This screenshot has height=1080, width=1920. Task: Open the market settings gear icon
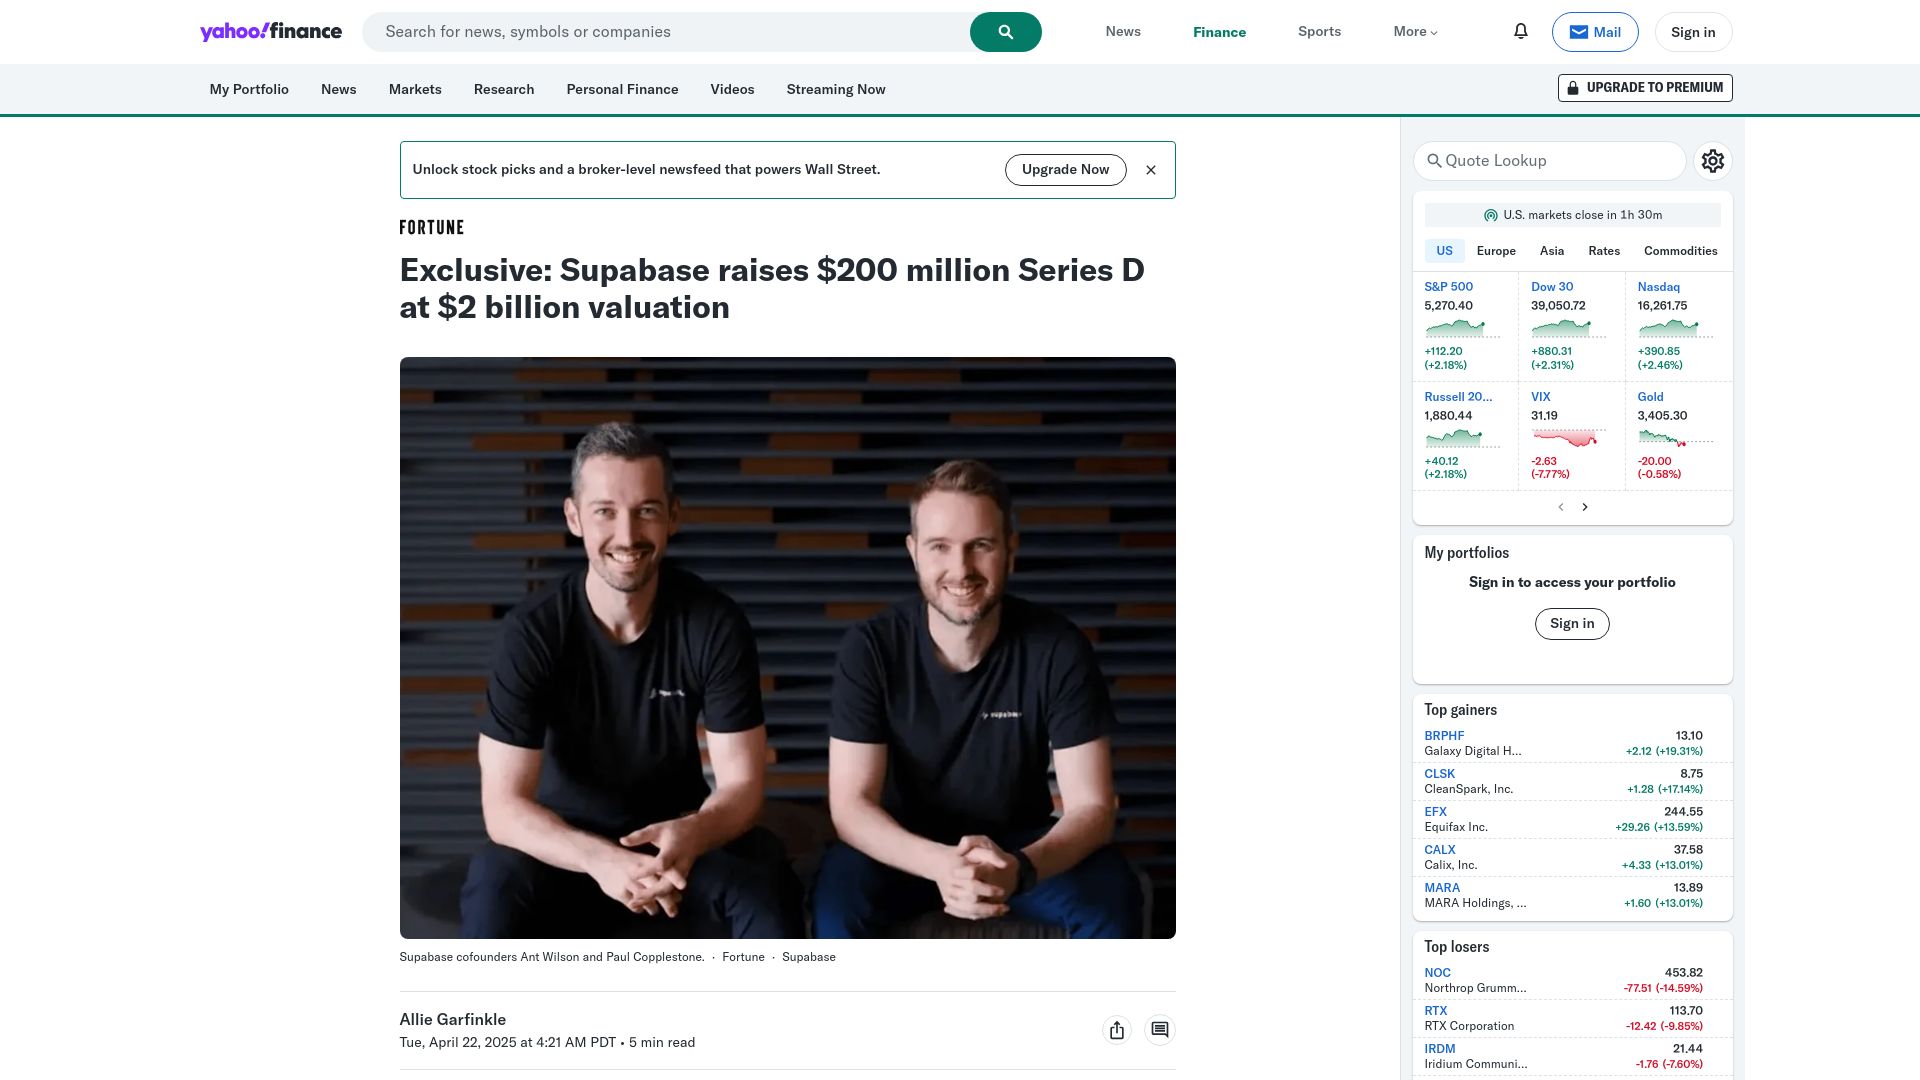(1713, 161)
